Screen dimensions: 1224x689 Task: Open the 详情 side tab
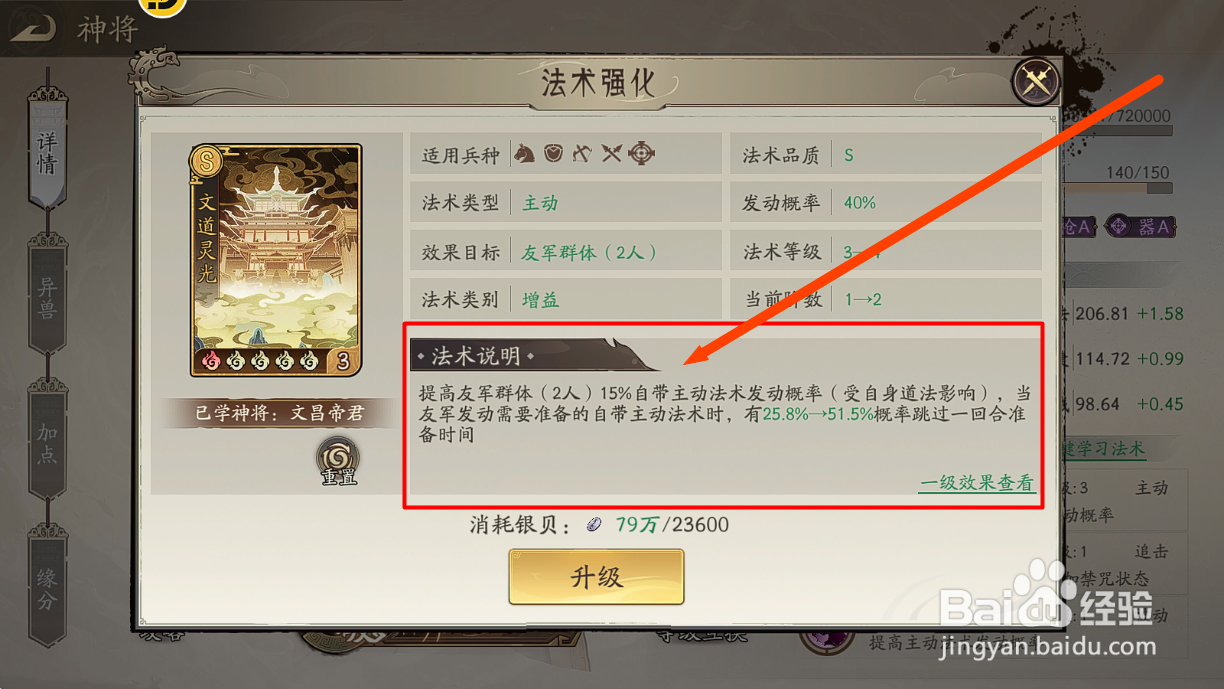(x=47, y=150)
